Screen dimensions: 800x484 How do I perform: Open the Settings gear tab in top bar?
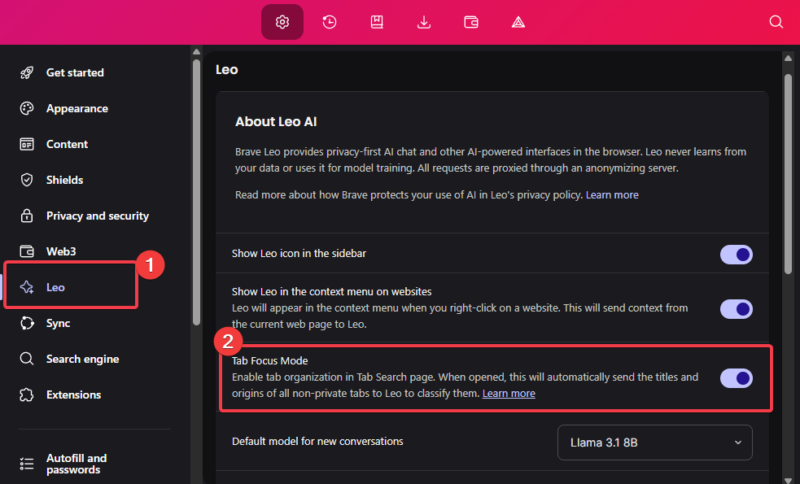[282, 22]
